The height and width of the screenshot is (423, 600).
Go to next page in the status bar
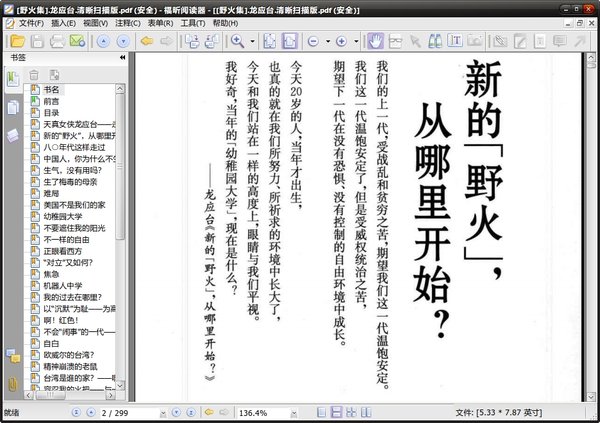176,412
